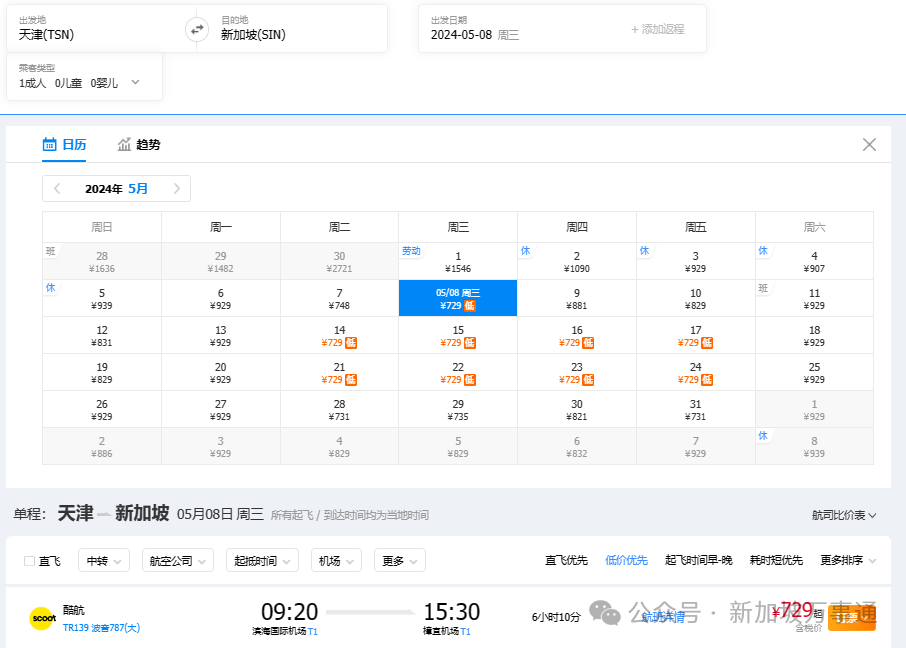The image size is (906, 648).
Task: Select May 2 priced ¥1090
Action: coord(577,261)
